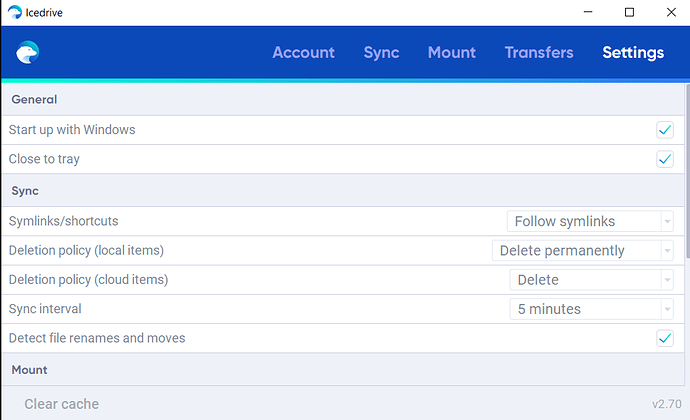This screenshot has height=420, width=690.
Task: Maximize the Icedrive window
Action: click(x=629, y=12)
